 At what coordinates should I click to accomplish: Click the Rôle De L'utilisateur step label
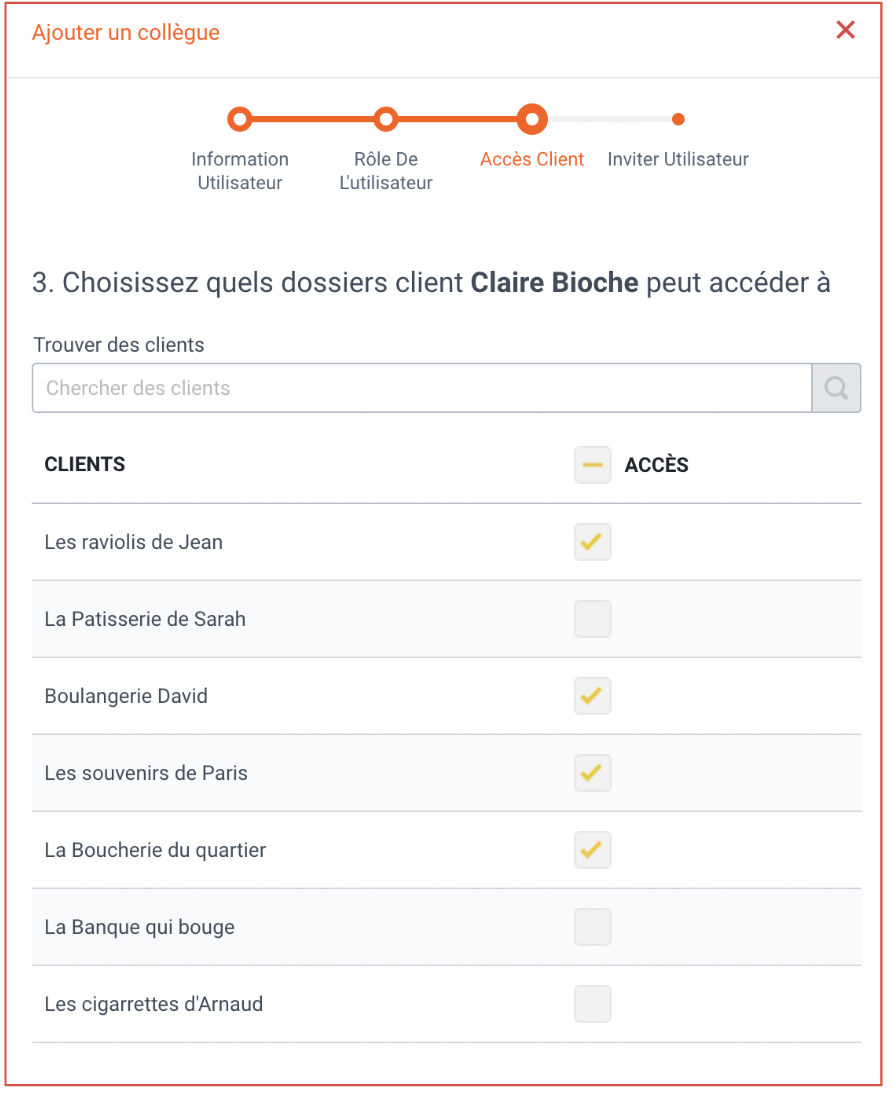[386, 171]
